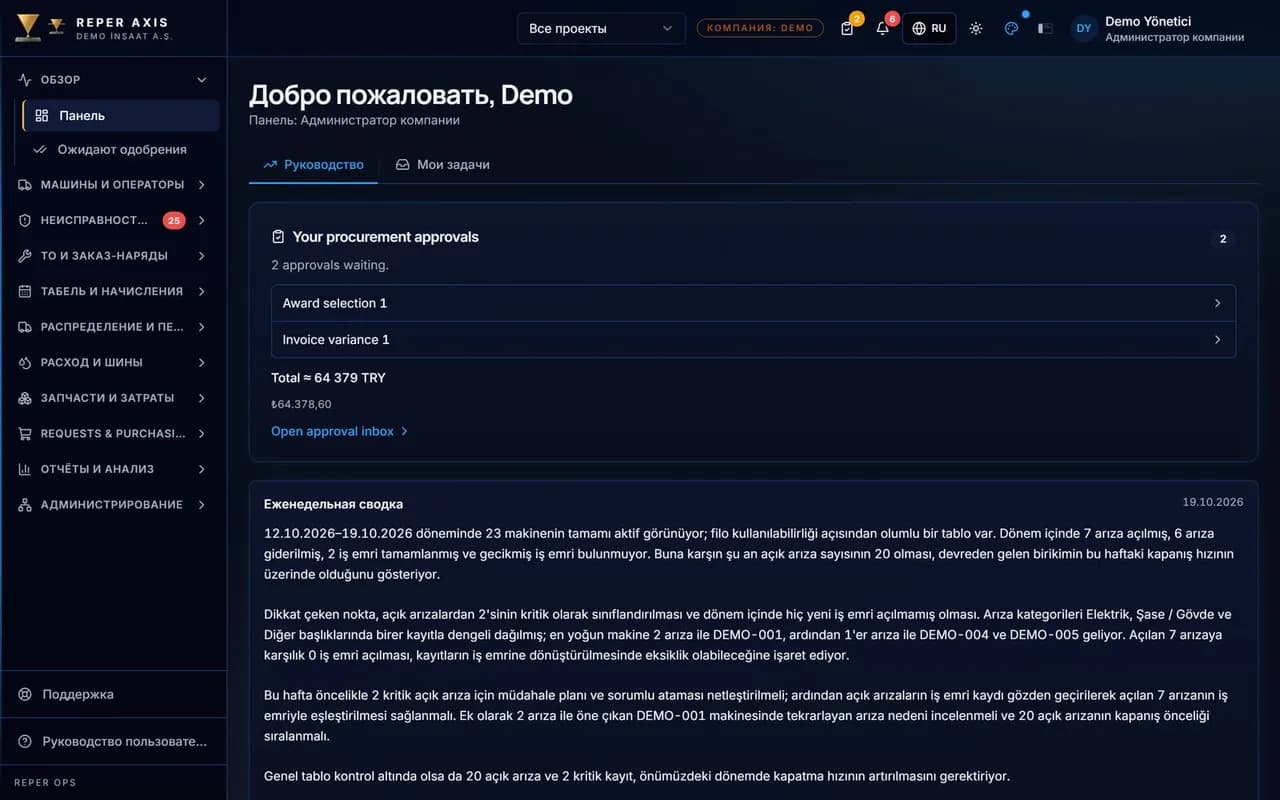Open the color palette theme icon

tap(1011, 28)
